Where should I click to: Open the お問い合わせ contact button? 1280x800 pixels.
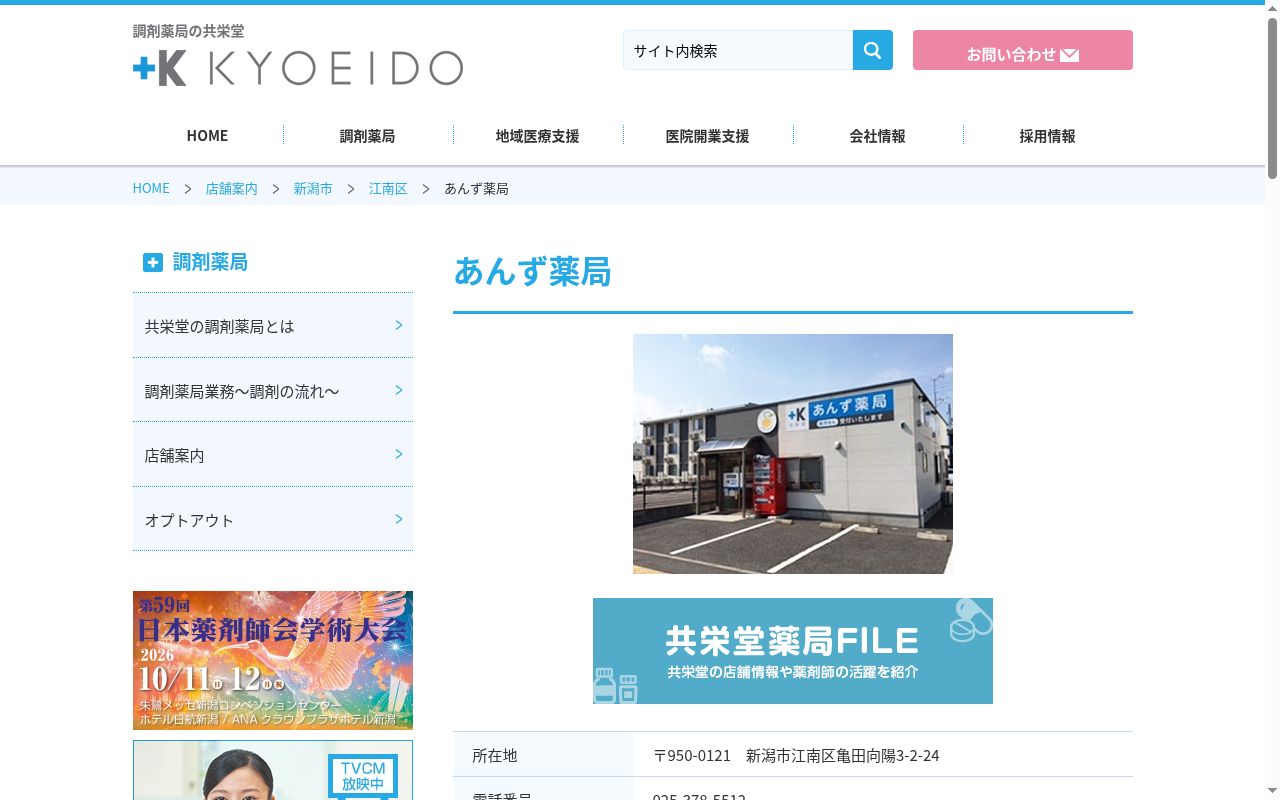tap(1023, 50)
